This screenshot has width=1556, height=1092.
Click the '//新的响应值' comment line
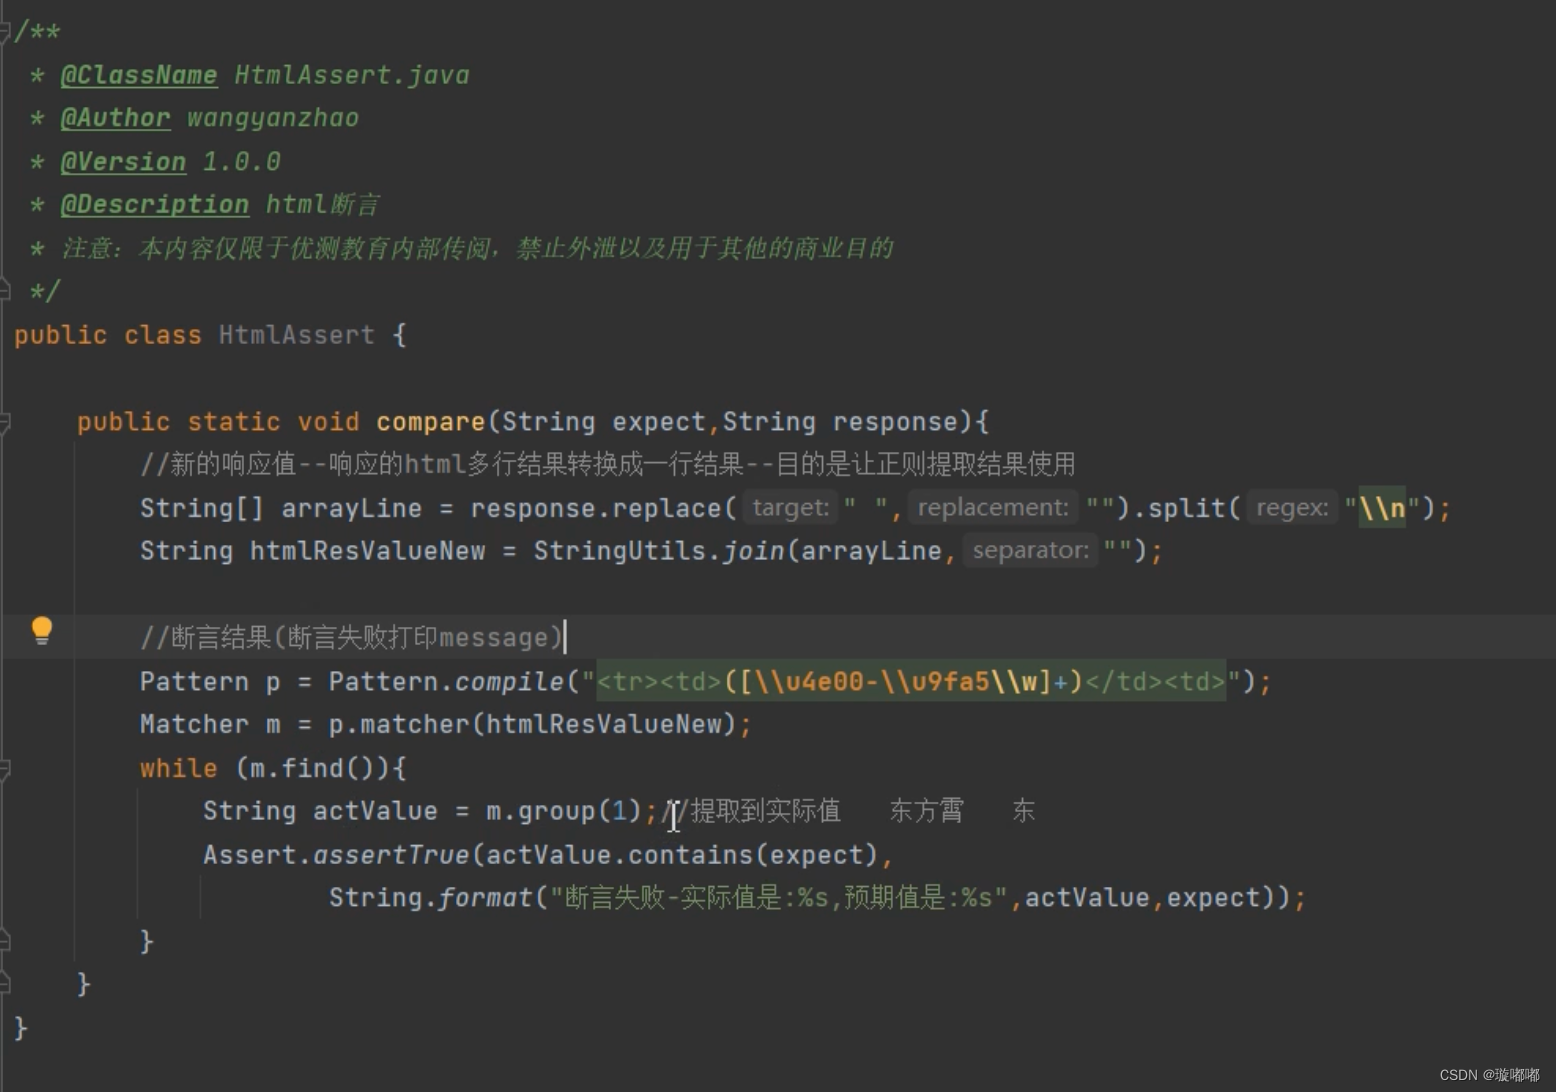point(607,464)
